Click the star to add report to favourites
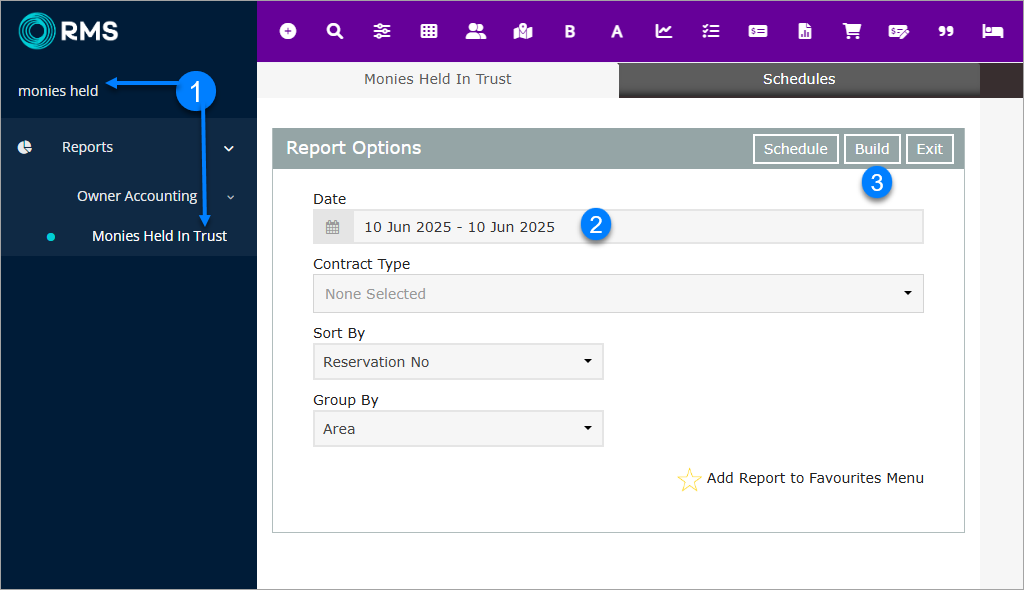The image size is (1024, 590). coord(689,479)
